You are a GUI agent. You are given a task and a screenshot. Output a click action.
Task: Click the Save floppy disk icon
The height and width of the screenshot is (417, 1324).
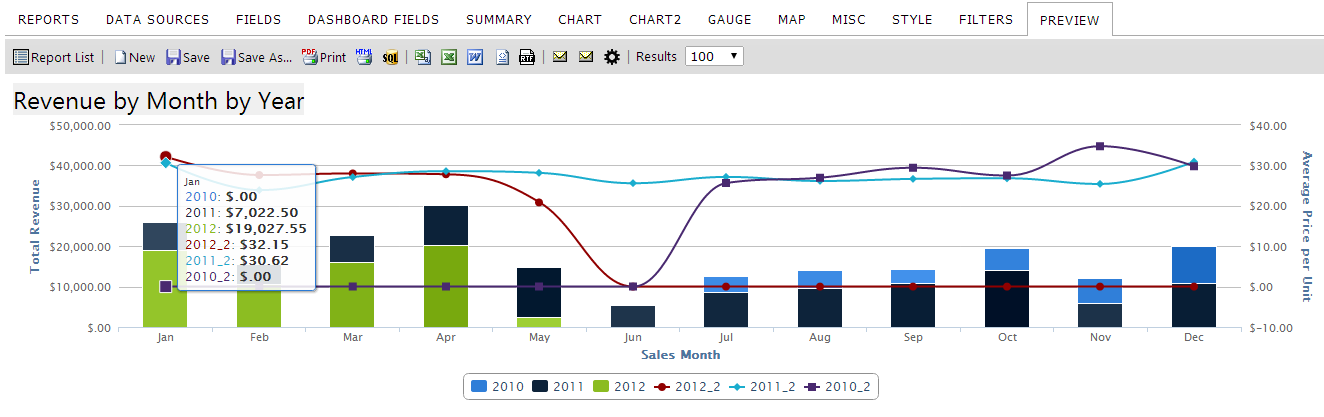click(x=173, y=57)
